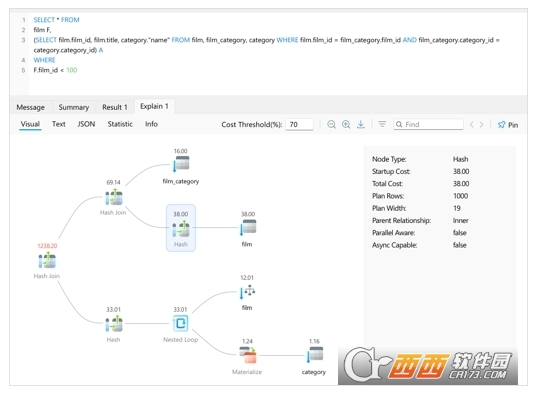Open the filter options icon
The width and height of the screenshot is (538, 395).
pyautogui.click(x=382, y=124)
